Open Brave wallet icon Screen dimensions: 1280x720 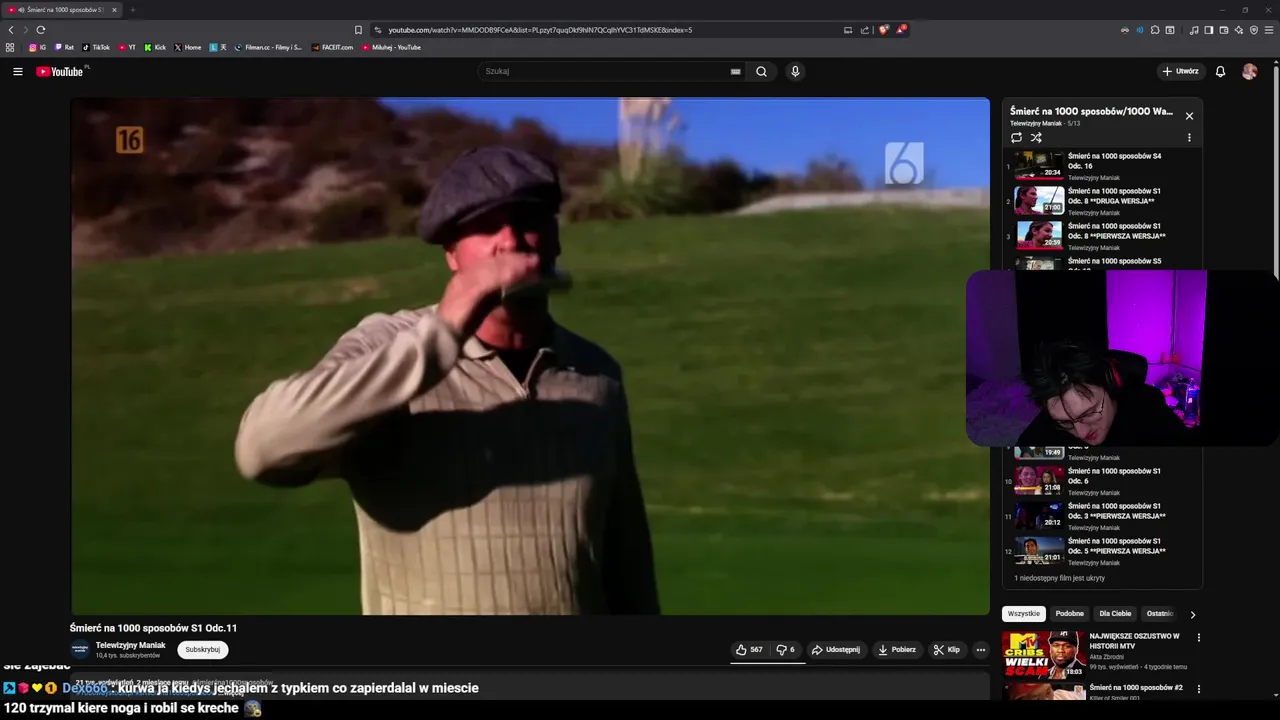(1224, 30)
